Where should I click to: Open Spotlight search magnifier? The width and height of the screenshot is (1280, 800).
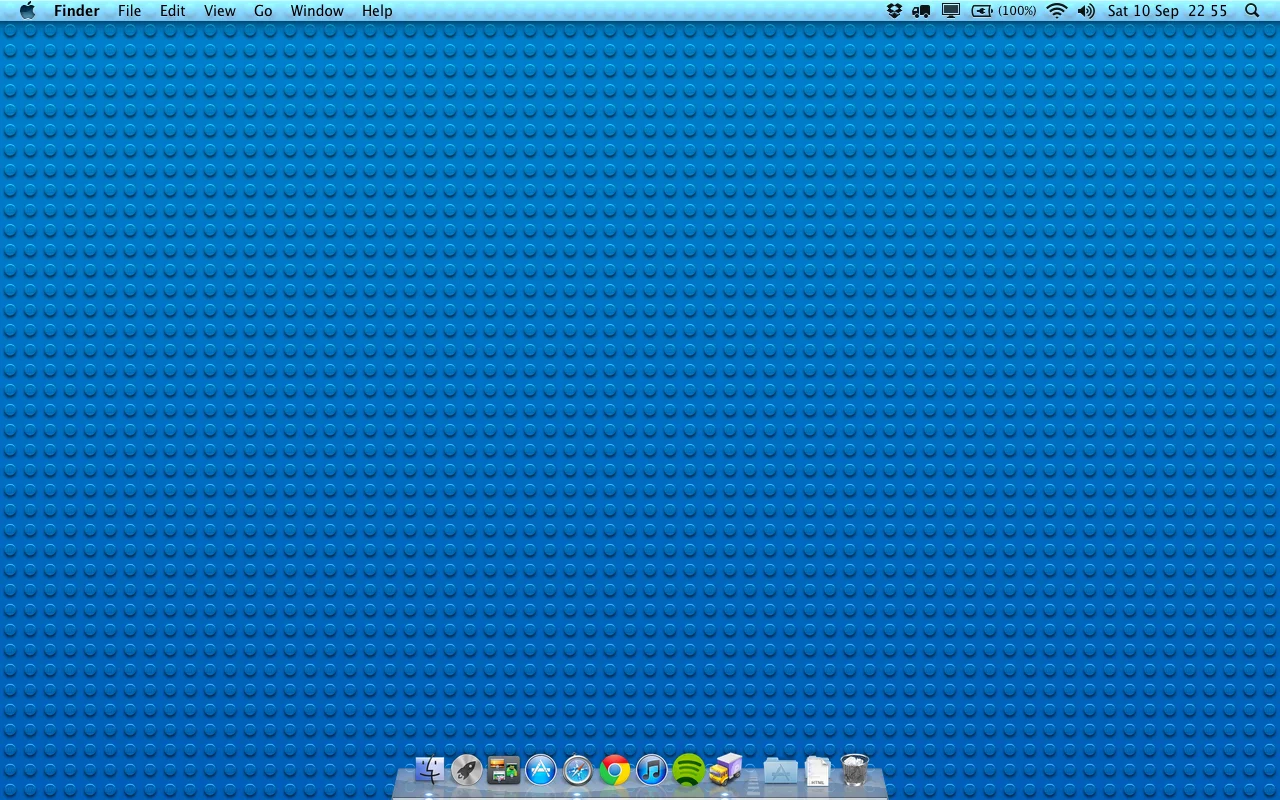pyautogui.click(x=1252, y=11)
